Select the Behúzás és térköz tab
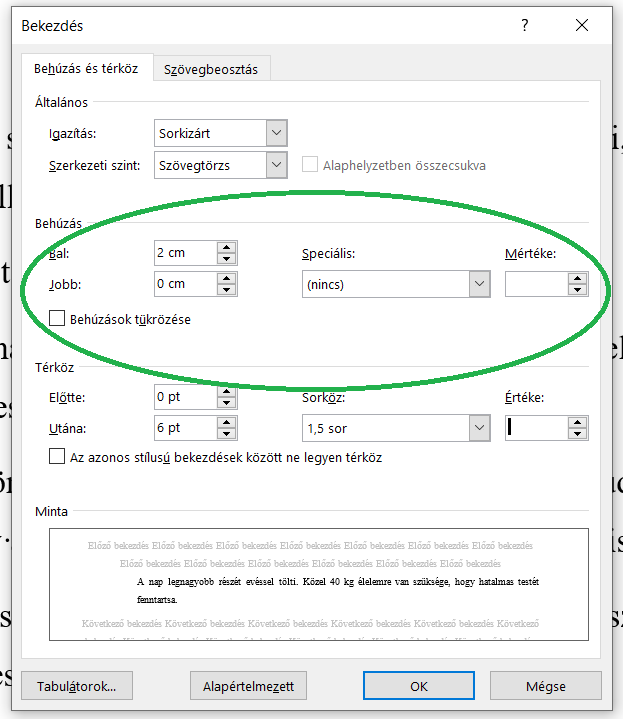The width and height of the screenshot is (623, 719). coord(86,69)
